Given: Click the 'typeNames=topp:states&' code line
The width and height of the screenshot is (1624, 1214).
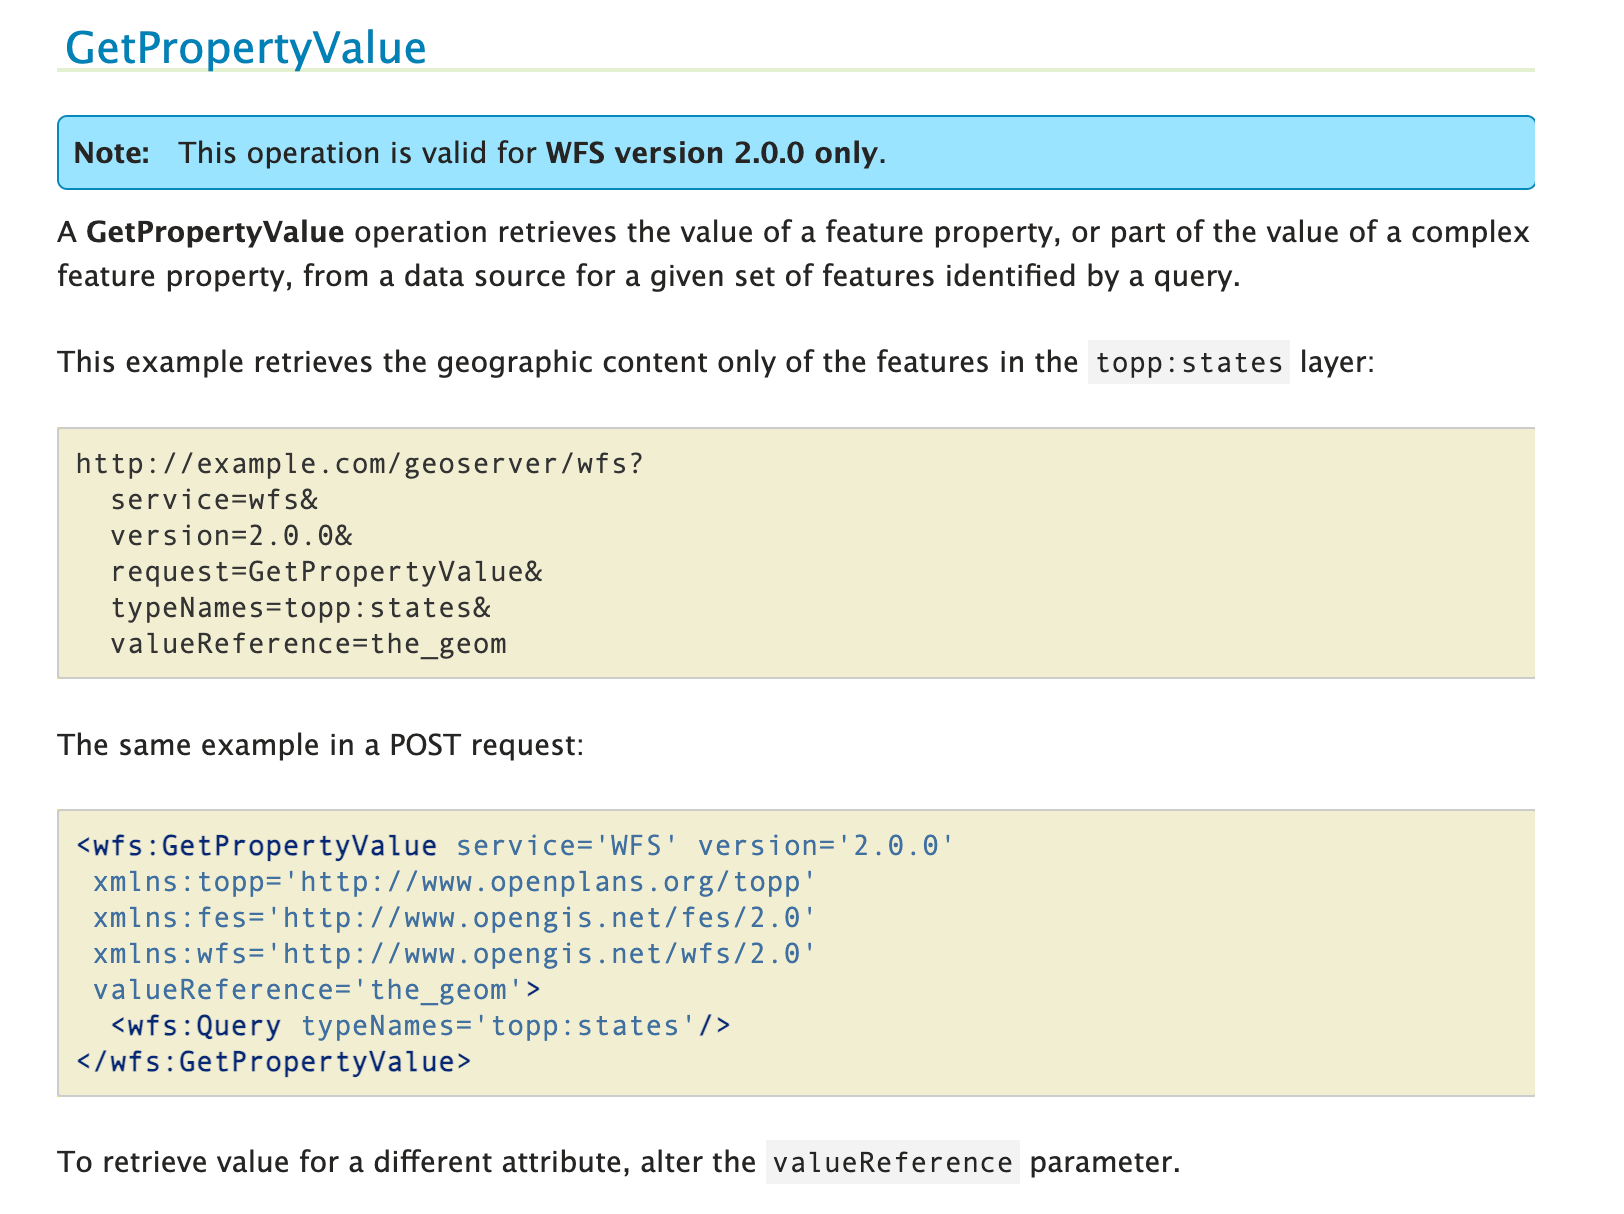Looking at the screenshot, I should tap(301, 608).
